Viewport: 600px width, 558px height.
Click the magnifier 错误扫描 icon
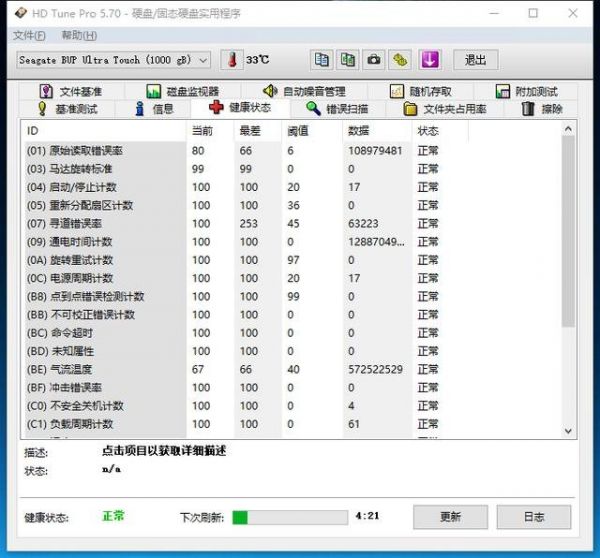point(313,109)
